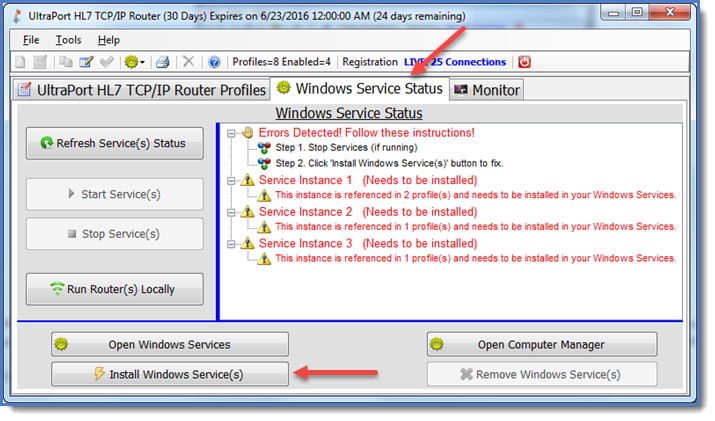Select referenced in 1 profile(s) message under Instance 3
Image resolution: width=715 pixels, height=421 pixels.
pos(476,258)
